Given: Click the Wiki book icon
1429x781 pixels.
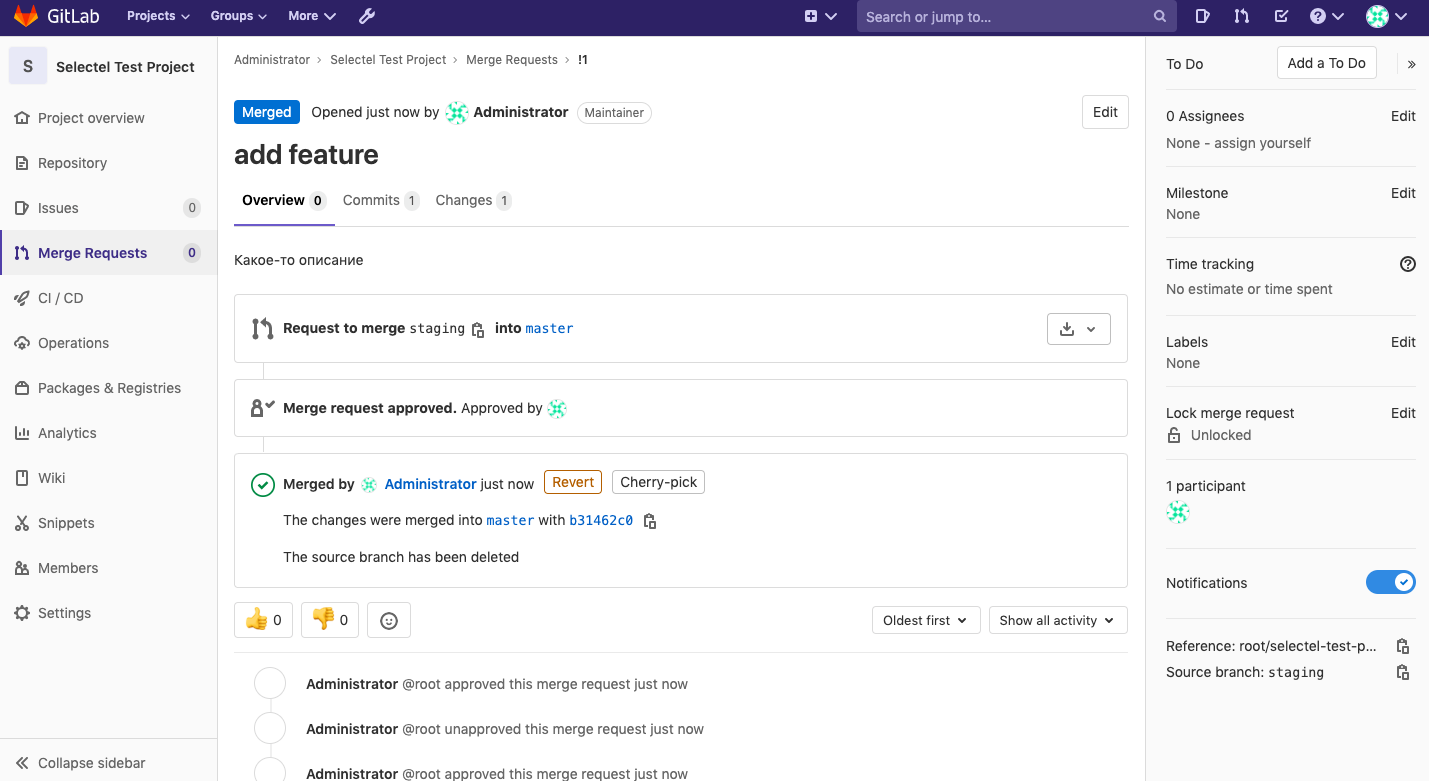Looking at the screenshot, I should click(x=22, y=478).
